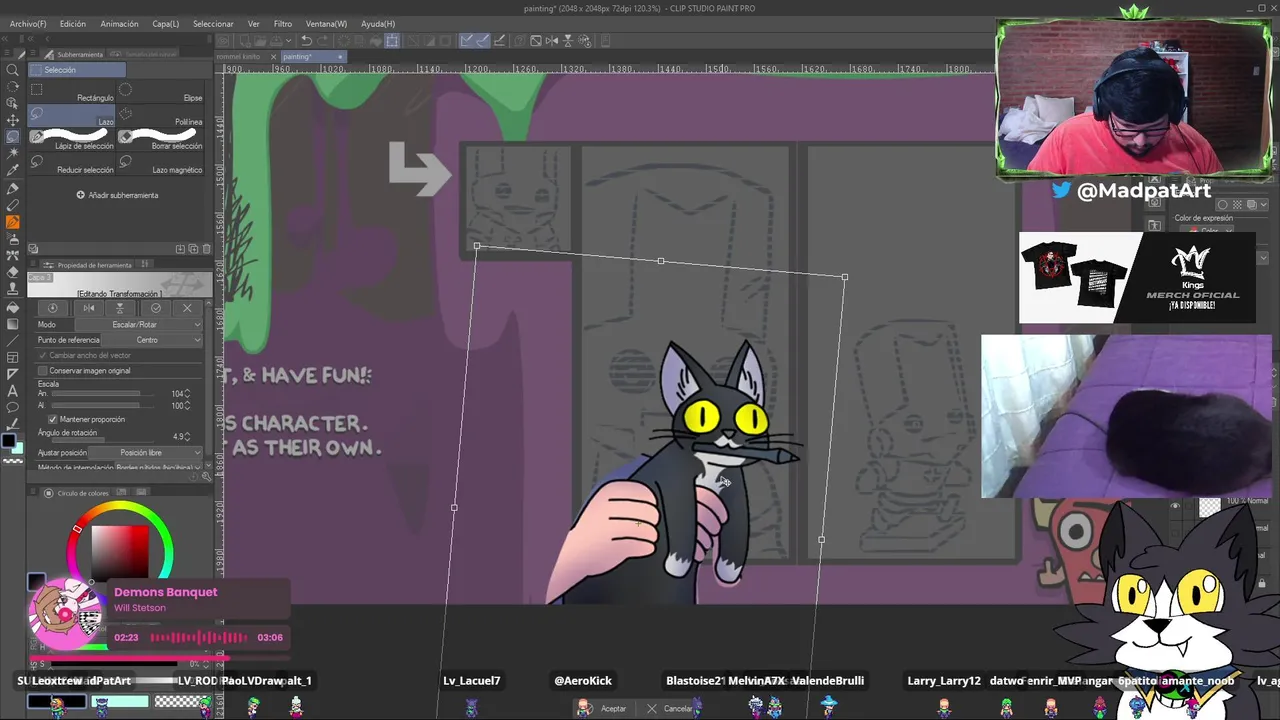Select the Balloon tool
Image resolution: width=1280 pixels, height=720 pixels.
[12, 408]
